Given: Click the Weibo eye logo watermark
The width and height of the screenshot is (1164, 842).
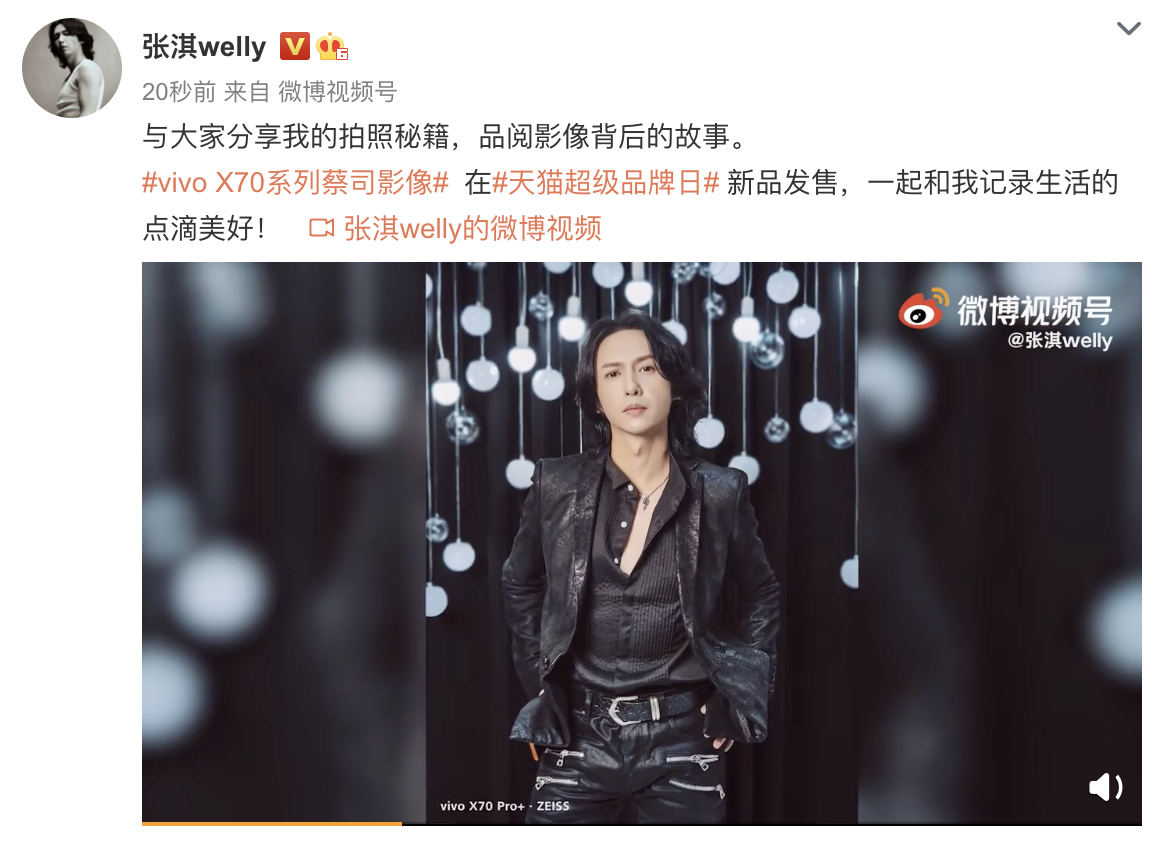Looking at the screenshot, I should coord(923,309).
